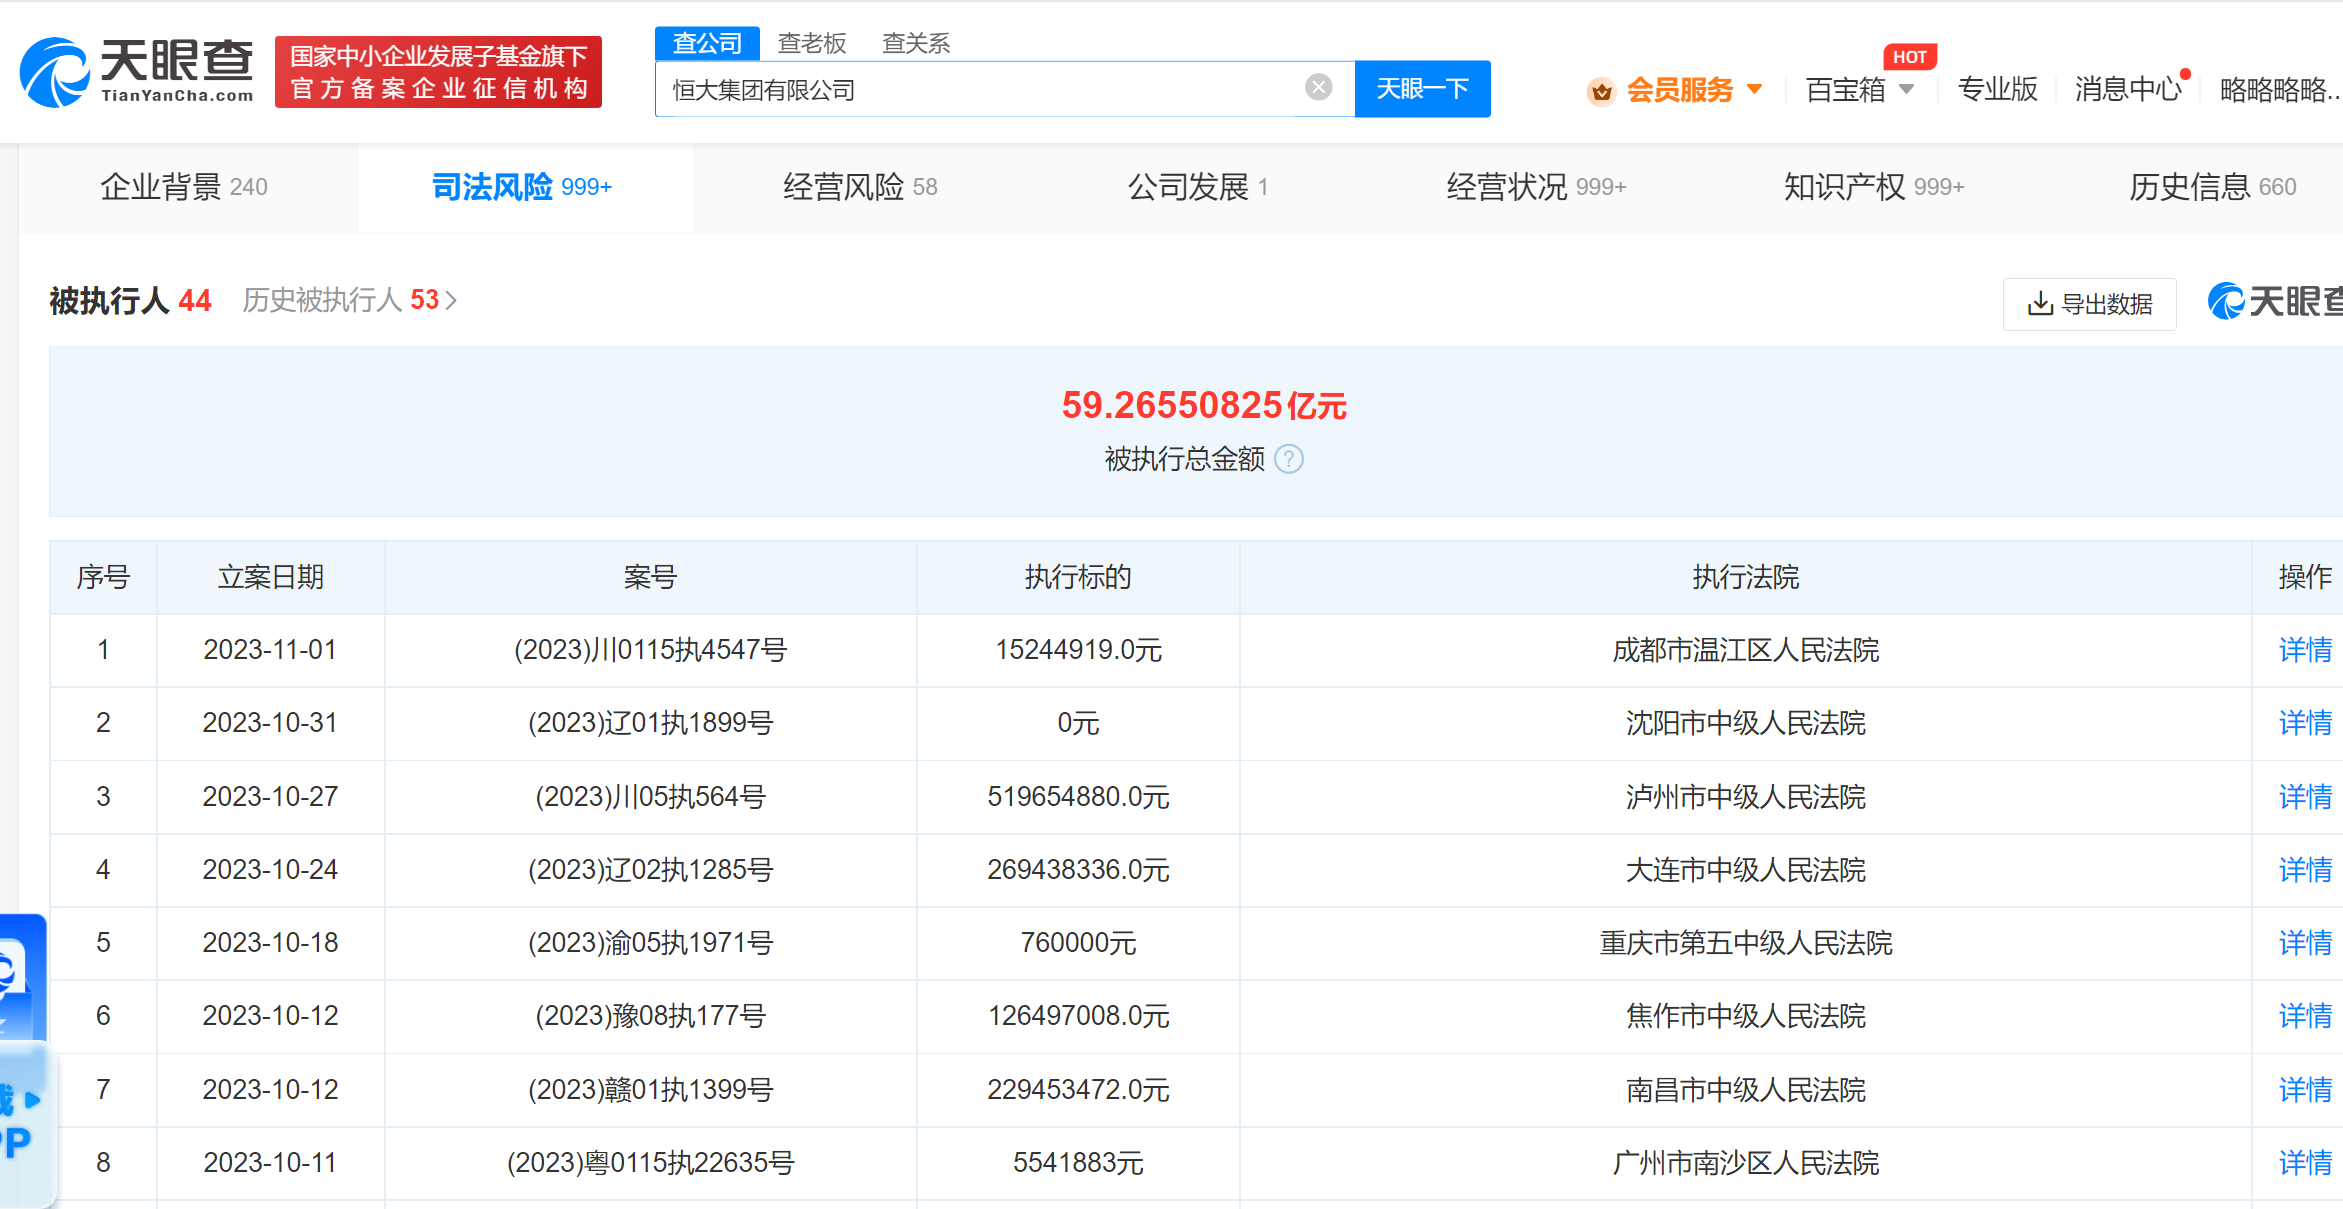Click case number (2023)川0115执4547号
The width and height of the screenshot is (2343, 1209).
[650, 650]
